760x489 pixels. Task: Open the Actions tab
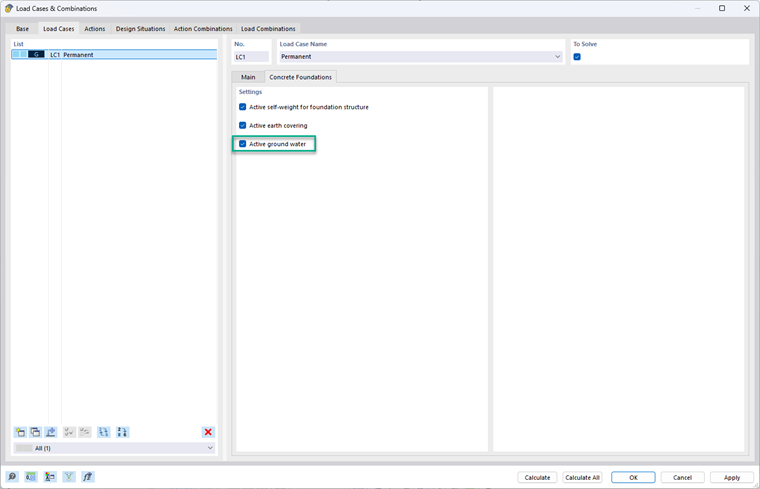[x=95, y=29]
